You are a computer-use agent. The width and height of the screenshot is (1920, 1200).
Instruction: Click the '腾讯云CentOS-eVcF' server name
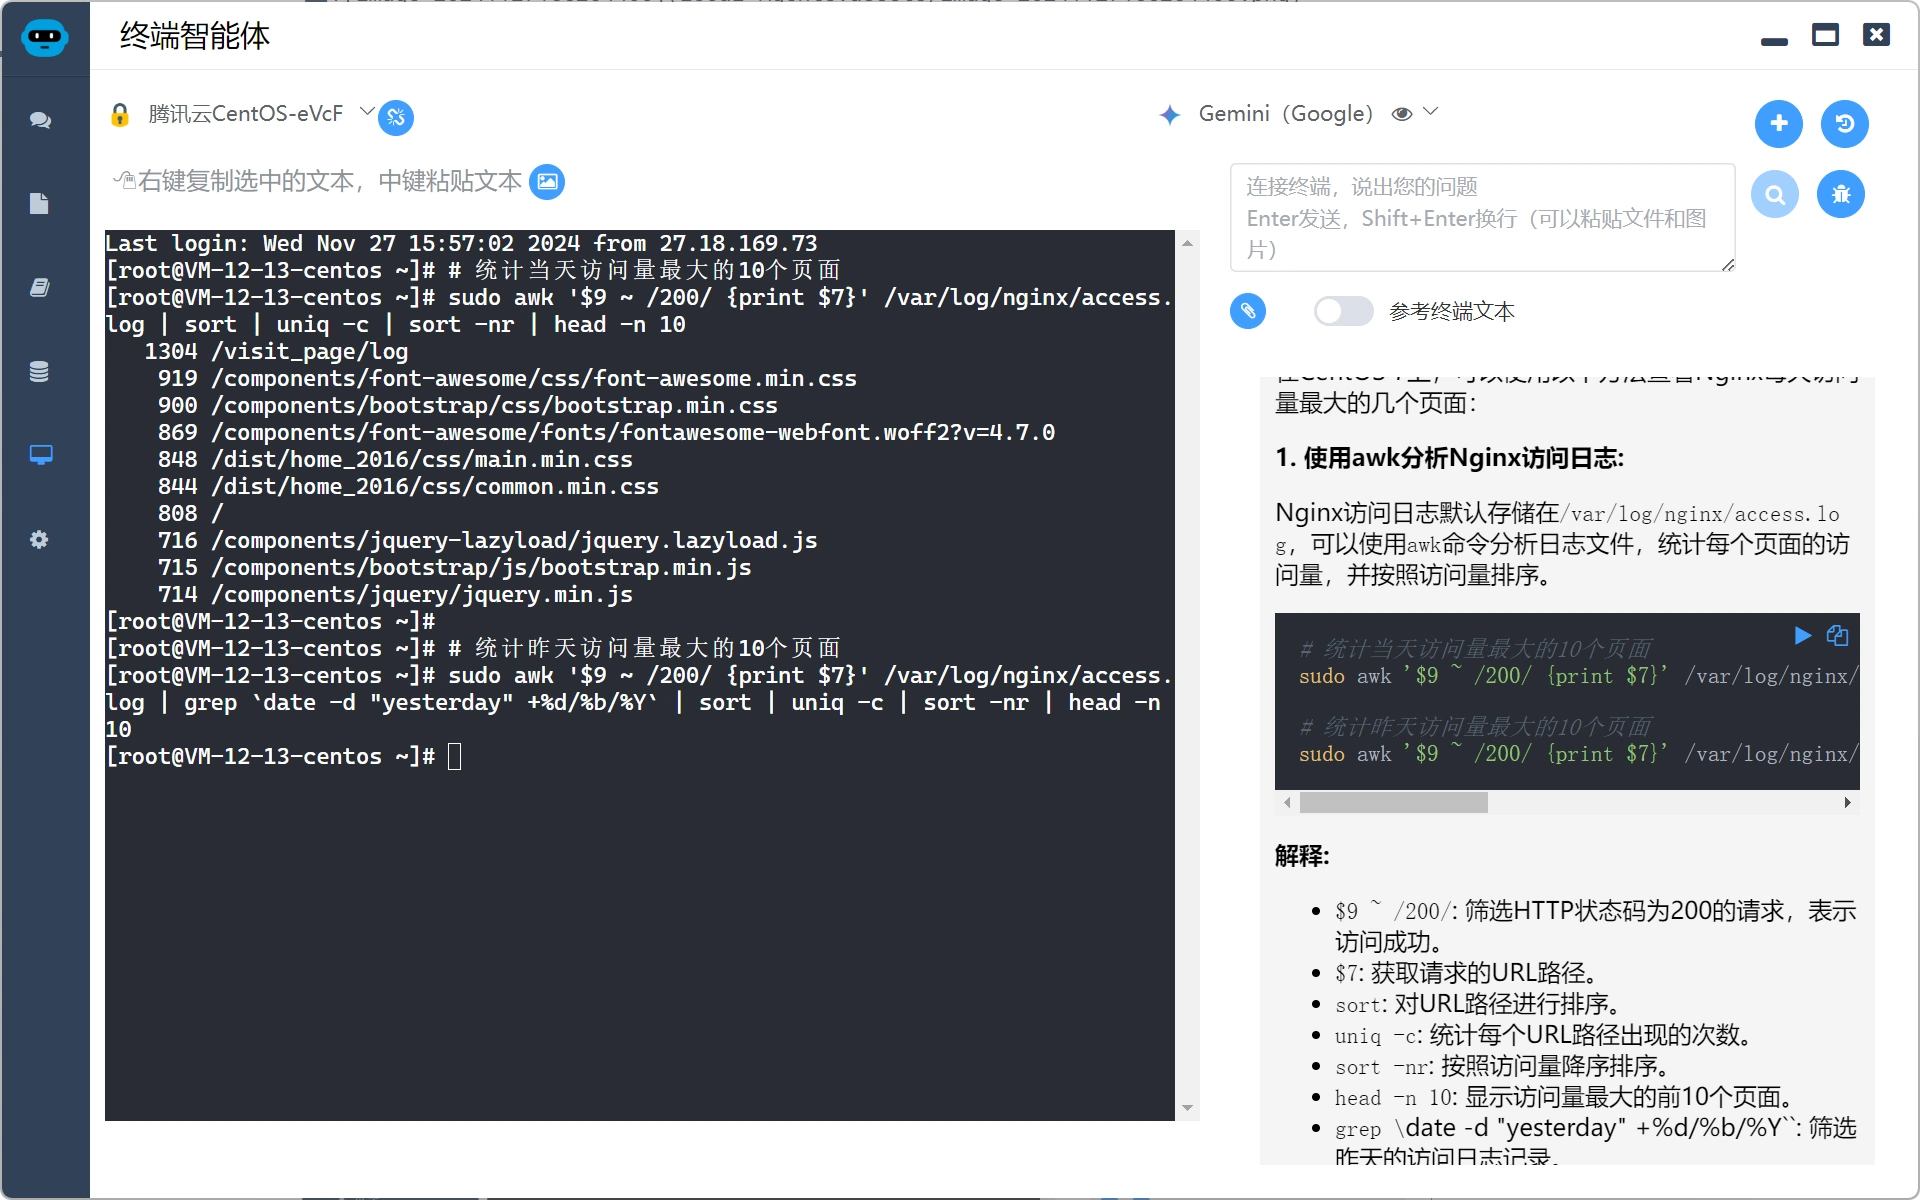(x=245, y=114)
